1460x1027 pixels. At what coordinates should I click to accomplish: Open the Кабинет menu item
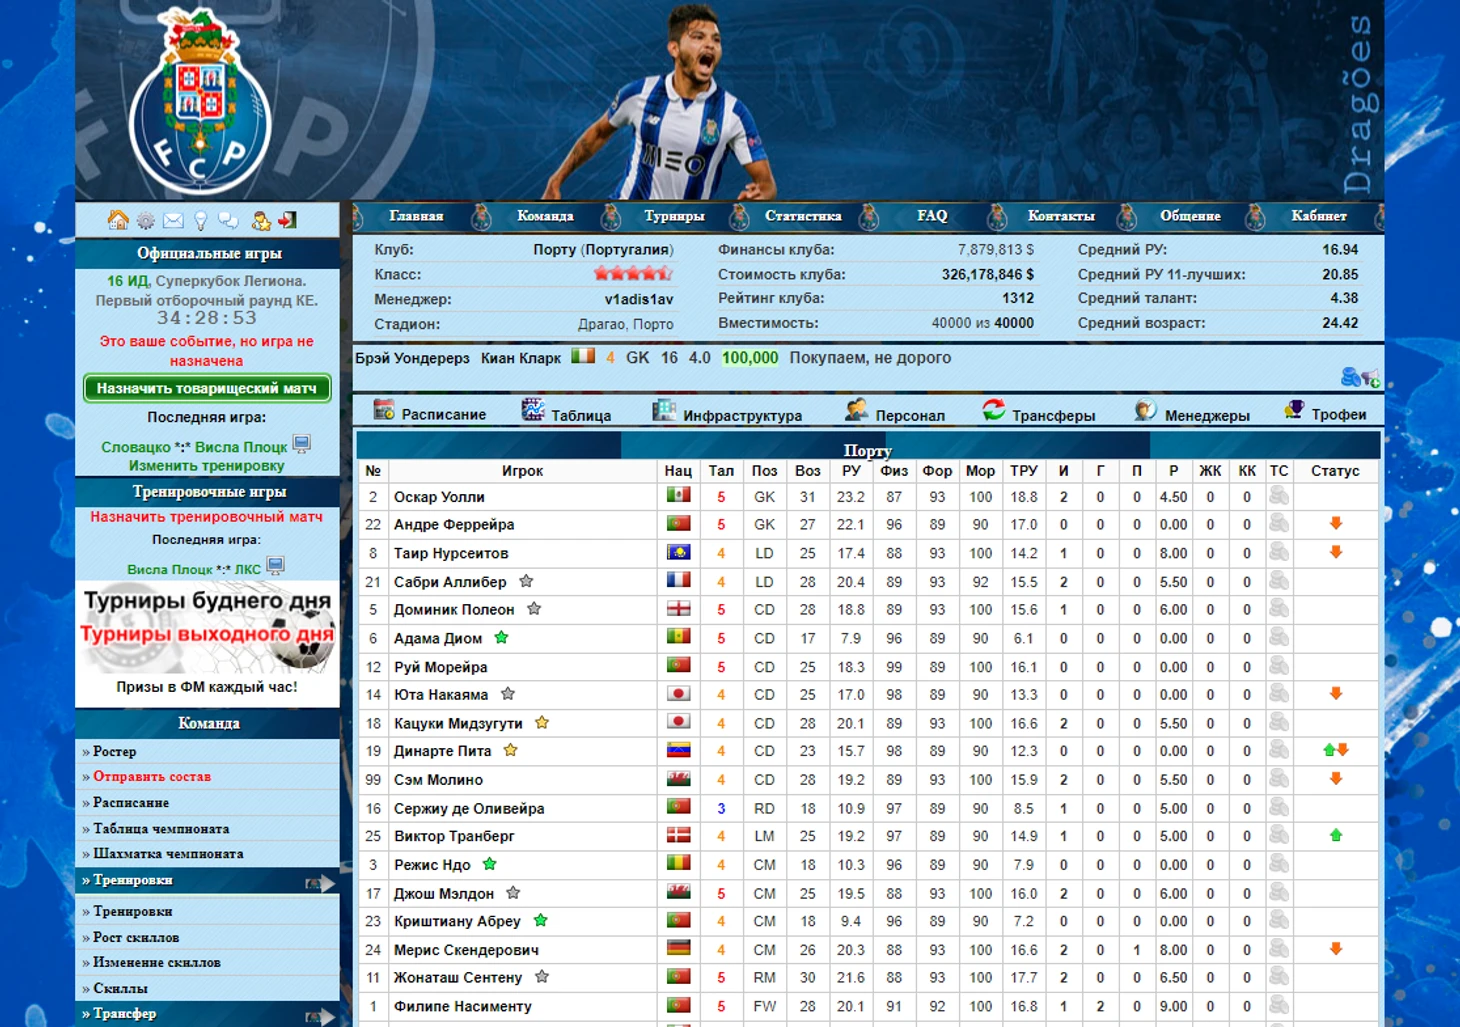(x=1319, y=216)
